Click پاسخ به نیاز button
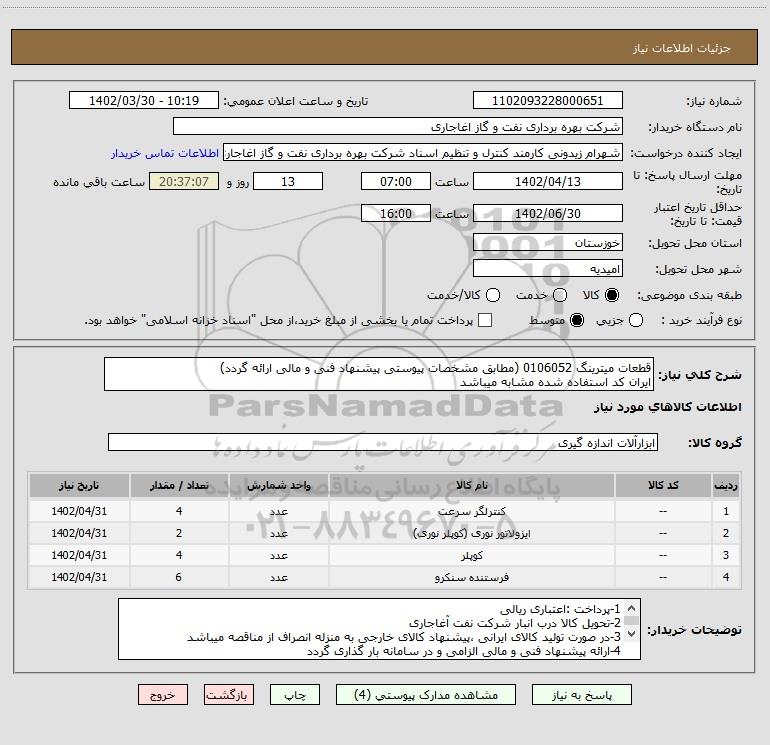The width and height of the screenshot is (770, 745). 582,695
